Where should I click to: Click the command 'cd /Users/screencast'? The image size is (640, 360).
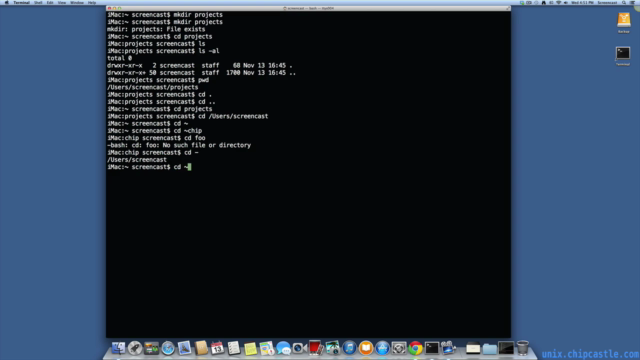tap(233, 116)
